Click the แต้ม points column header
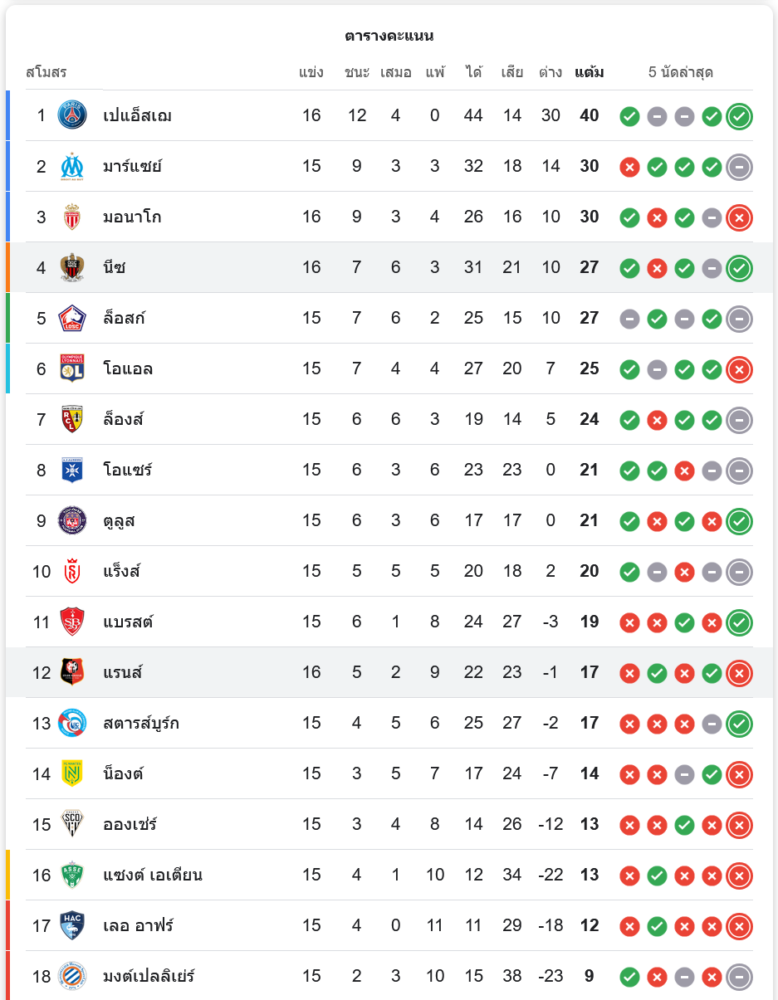 (x=589, y=73)
